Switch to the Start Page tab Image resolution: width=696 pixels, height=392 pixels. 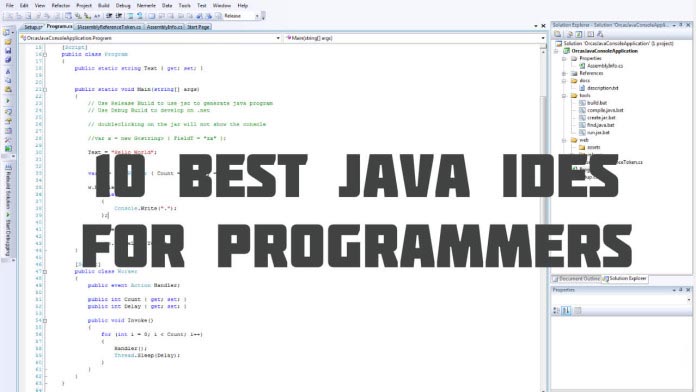coord(198,27)
